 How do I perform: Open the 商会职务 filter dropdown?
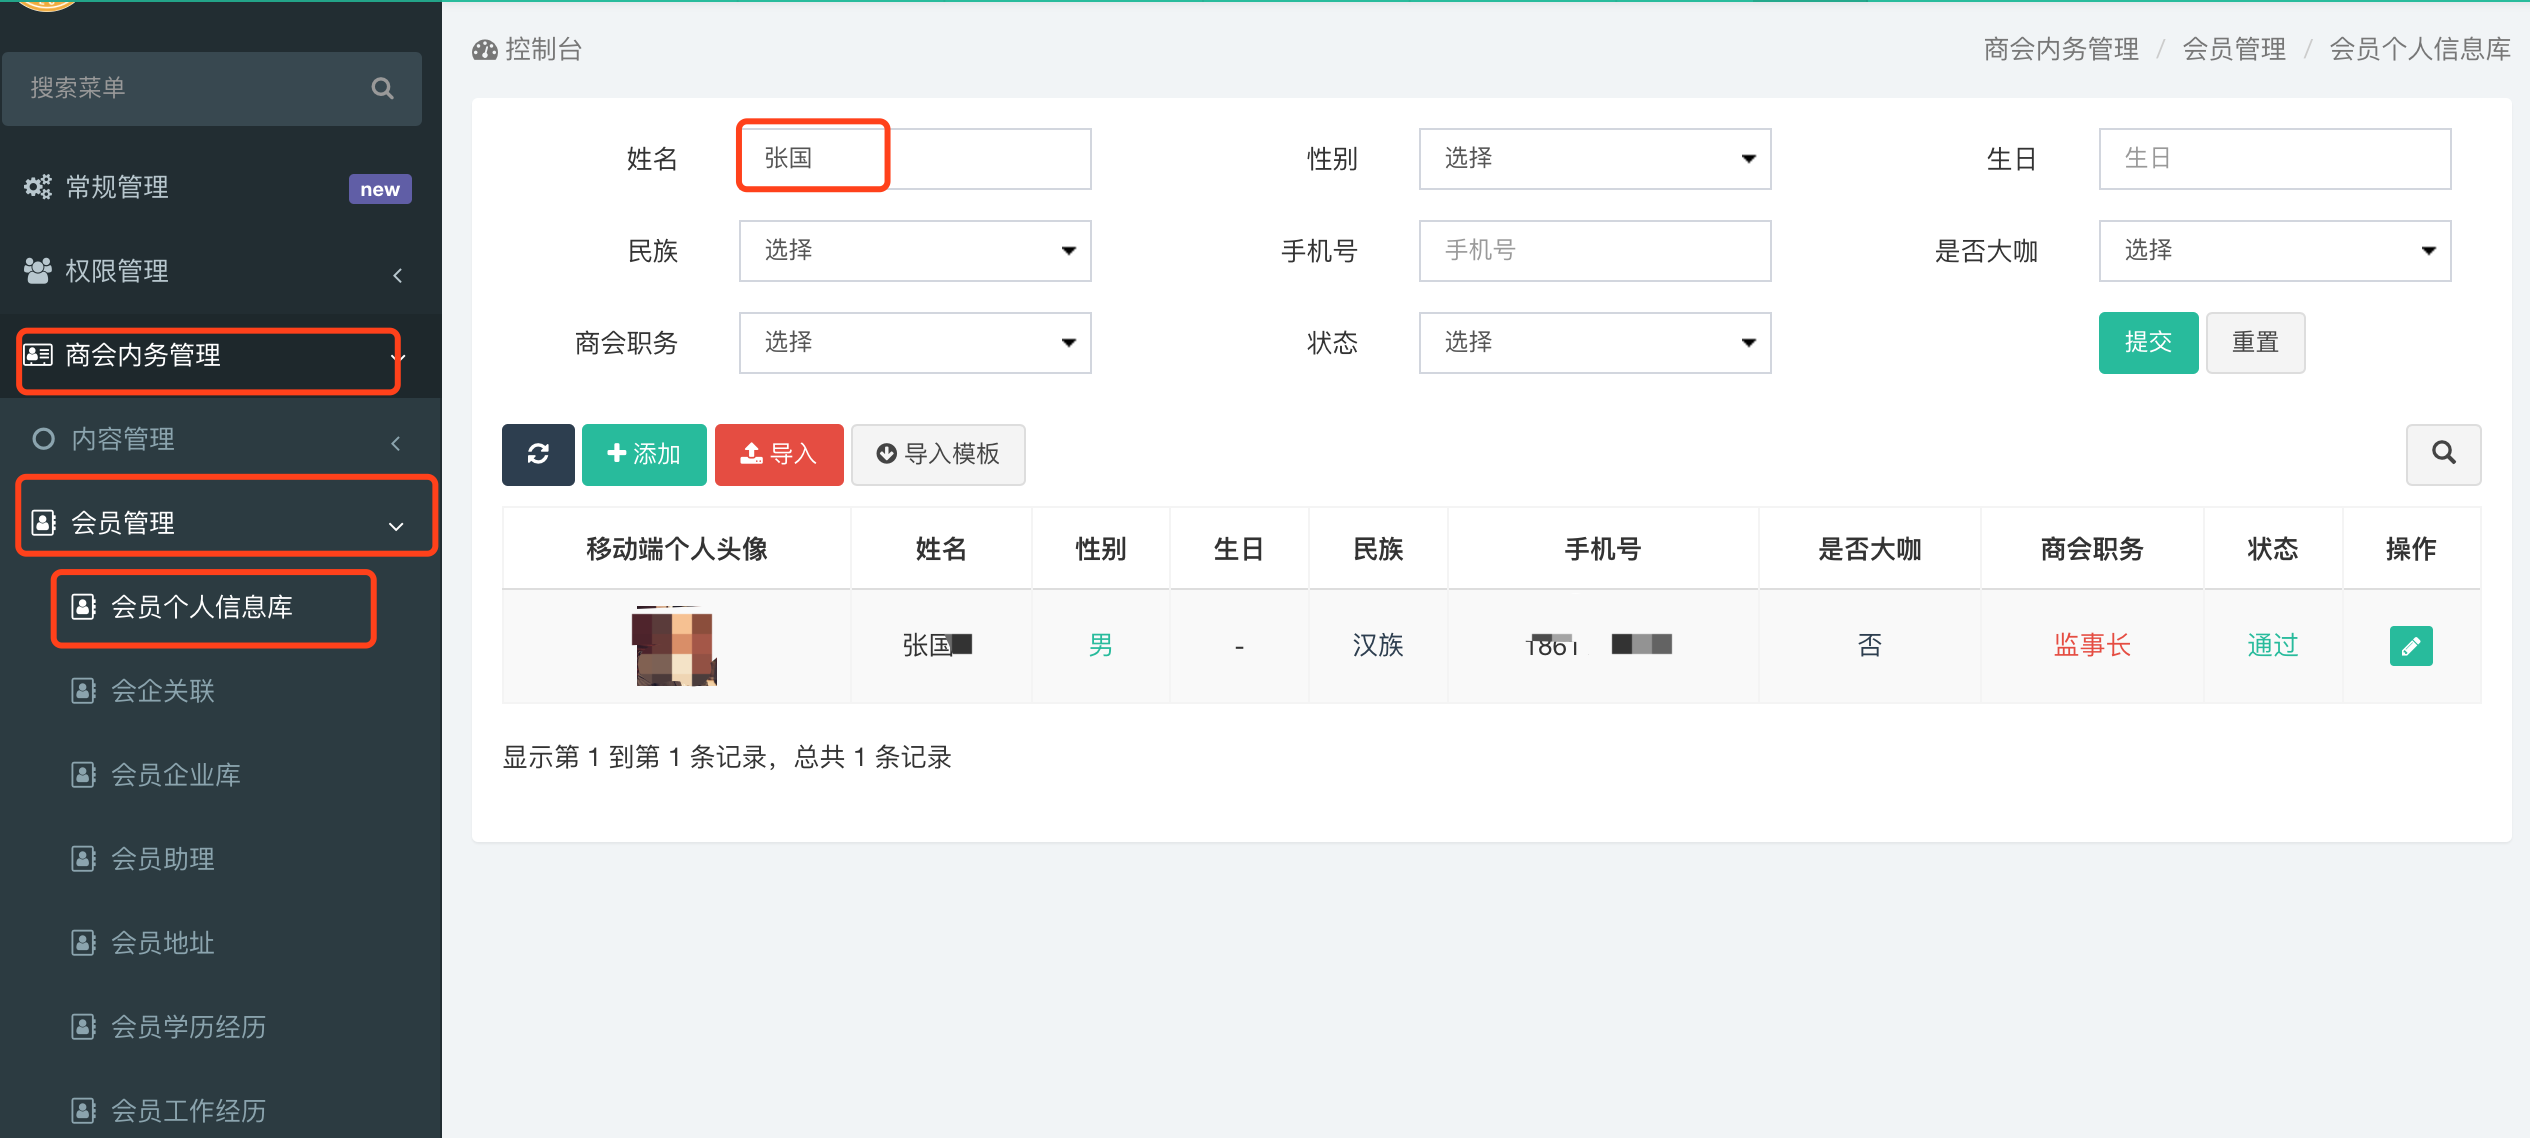[x=914, y=342]
